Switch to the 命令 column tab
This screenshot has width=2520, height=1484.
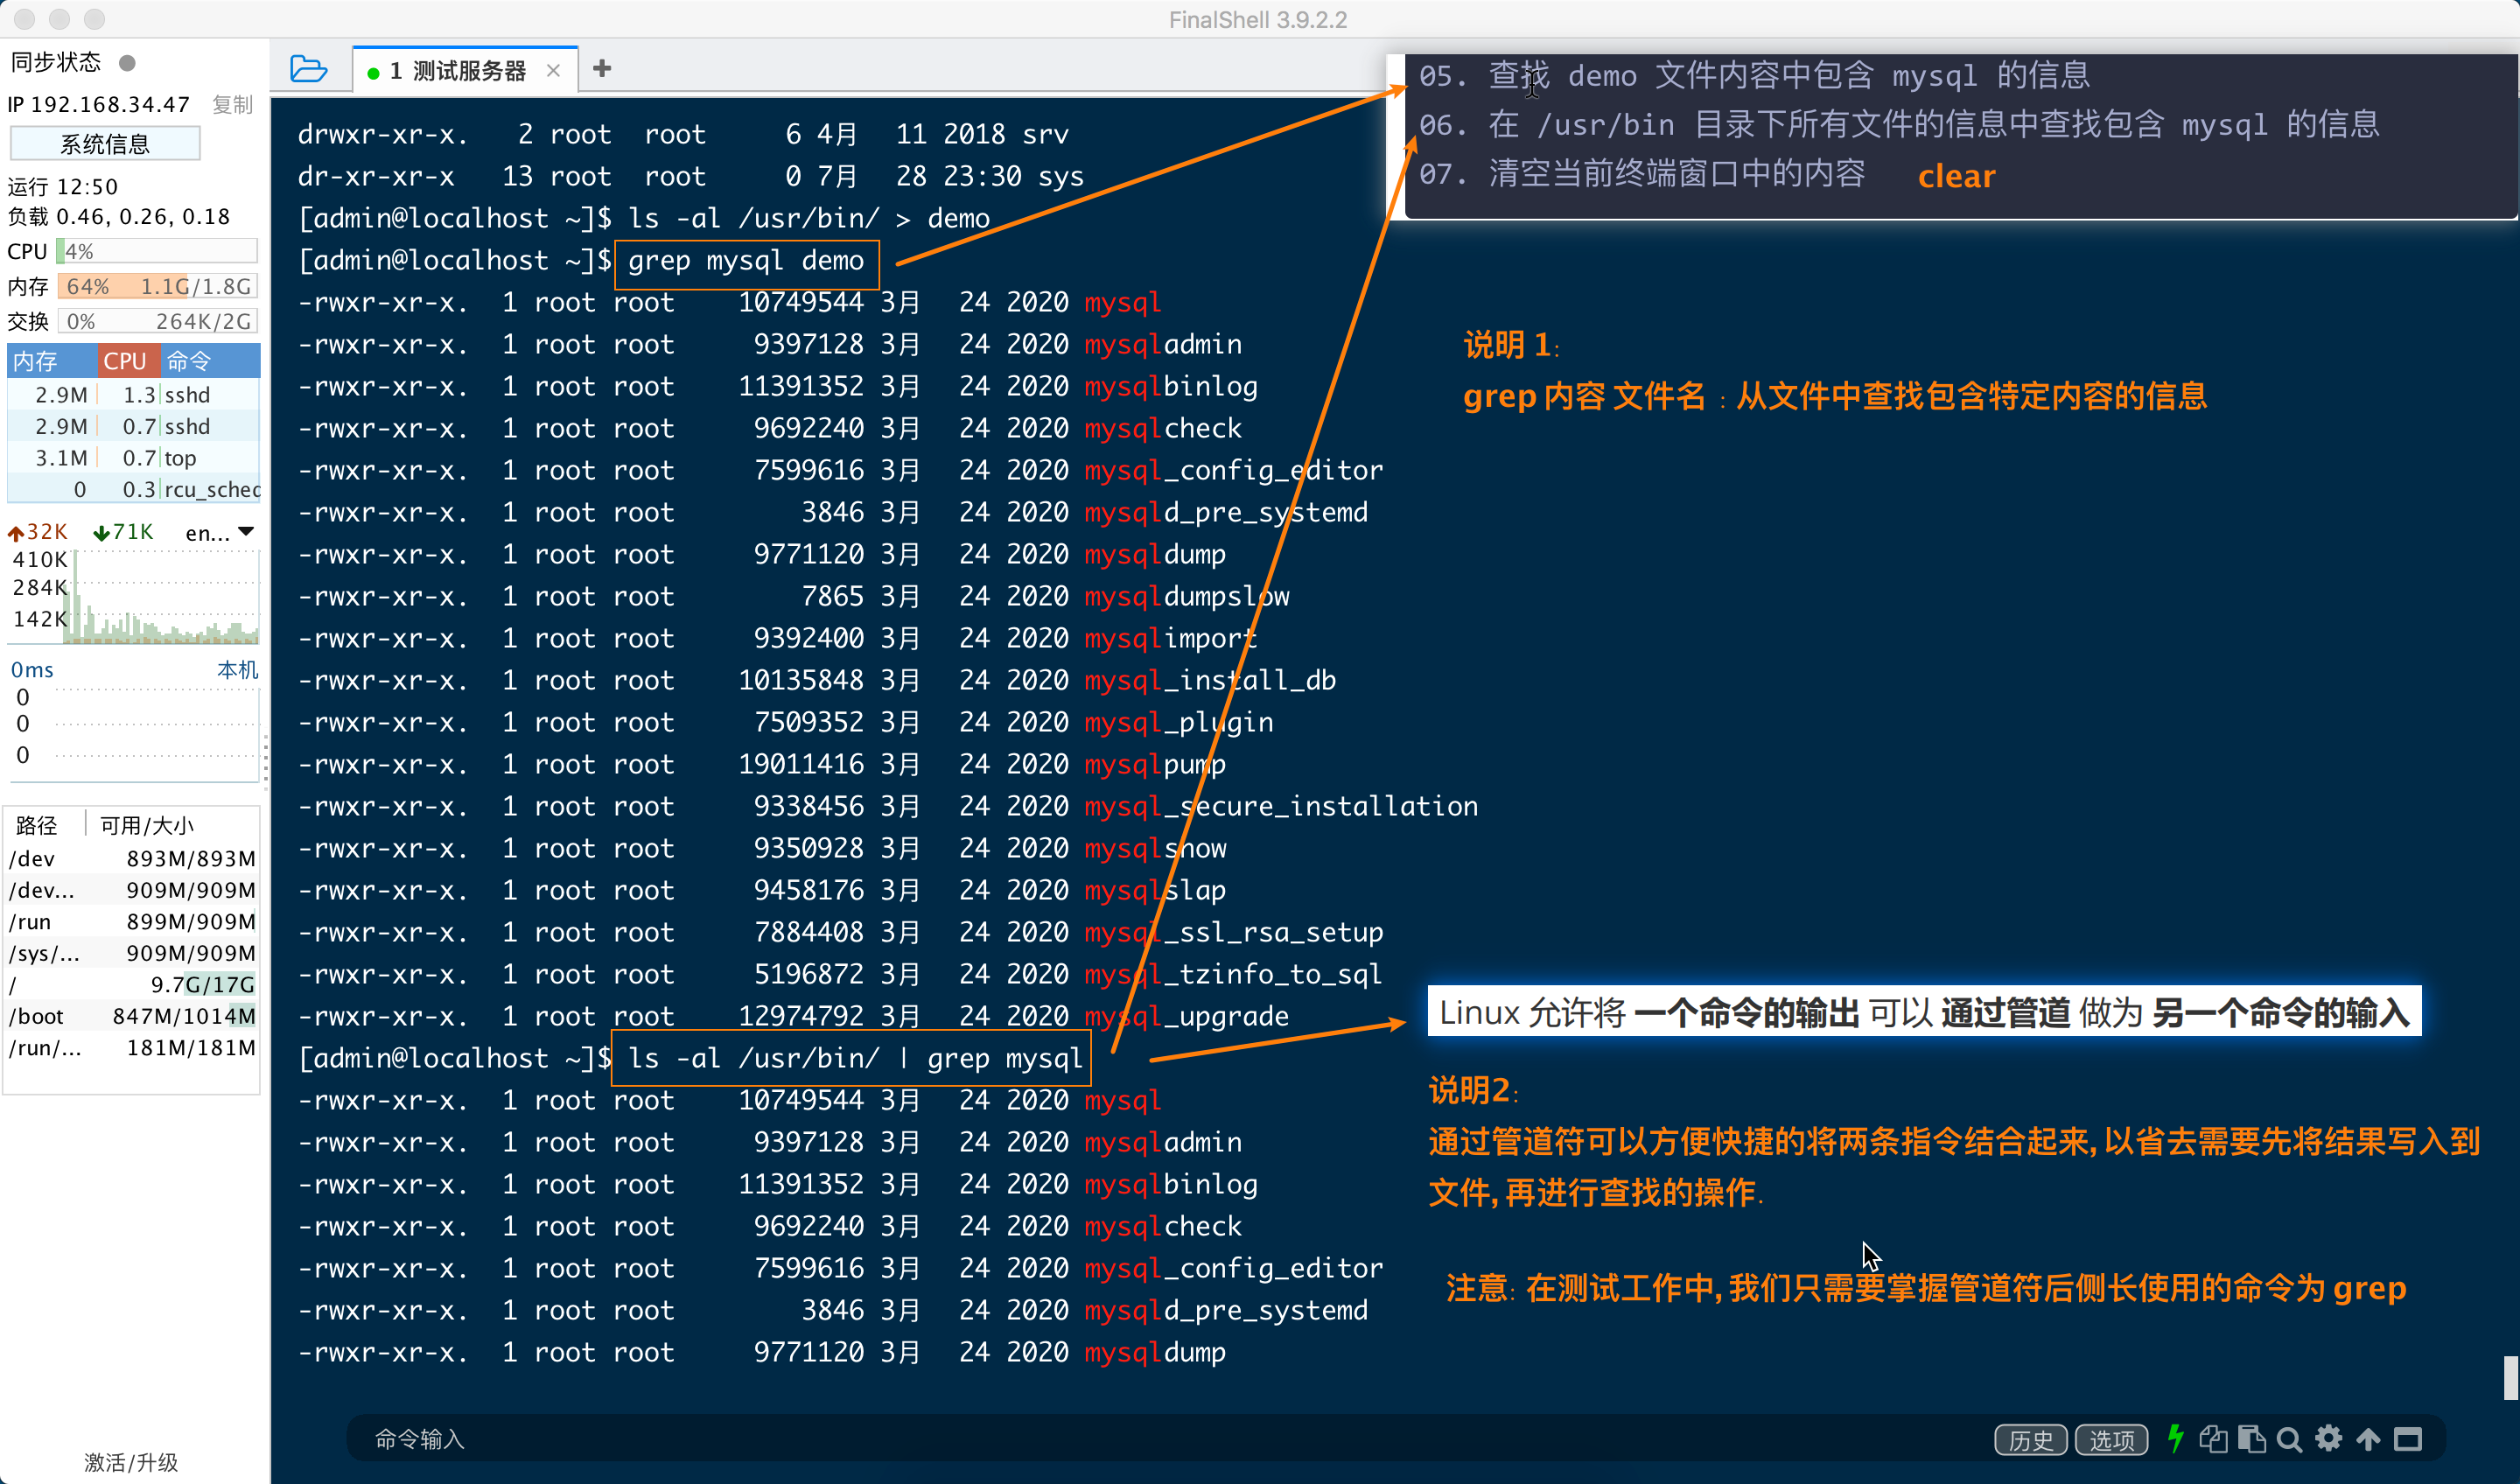coord(189,361)
